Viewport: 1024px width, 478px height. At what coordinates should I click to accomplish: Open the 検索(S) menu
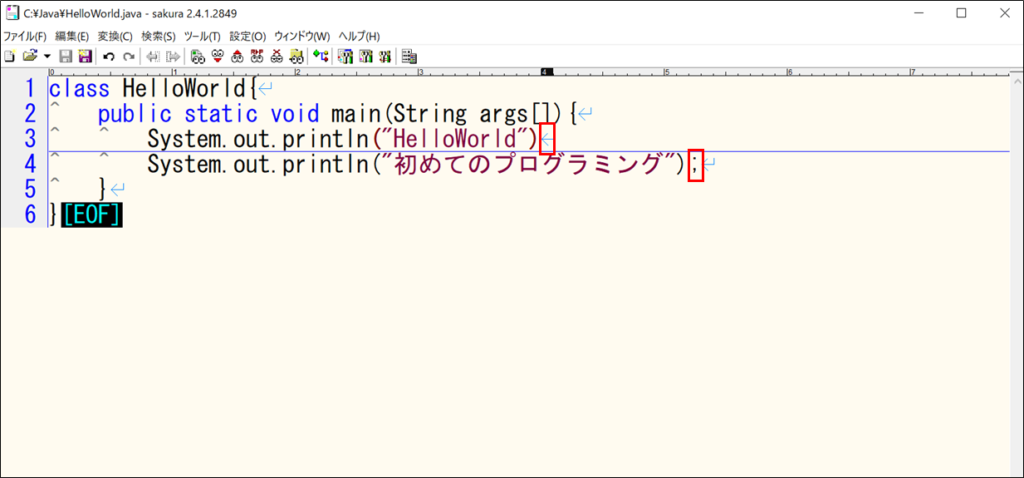coord(158,37)
